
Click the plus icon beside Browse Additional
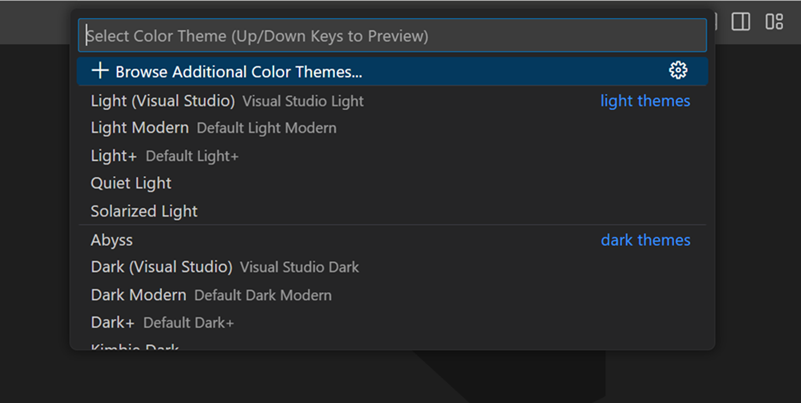pyautogui.click(x=100, y=71)
